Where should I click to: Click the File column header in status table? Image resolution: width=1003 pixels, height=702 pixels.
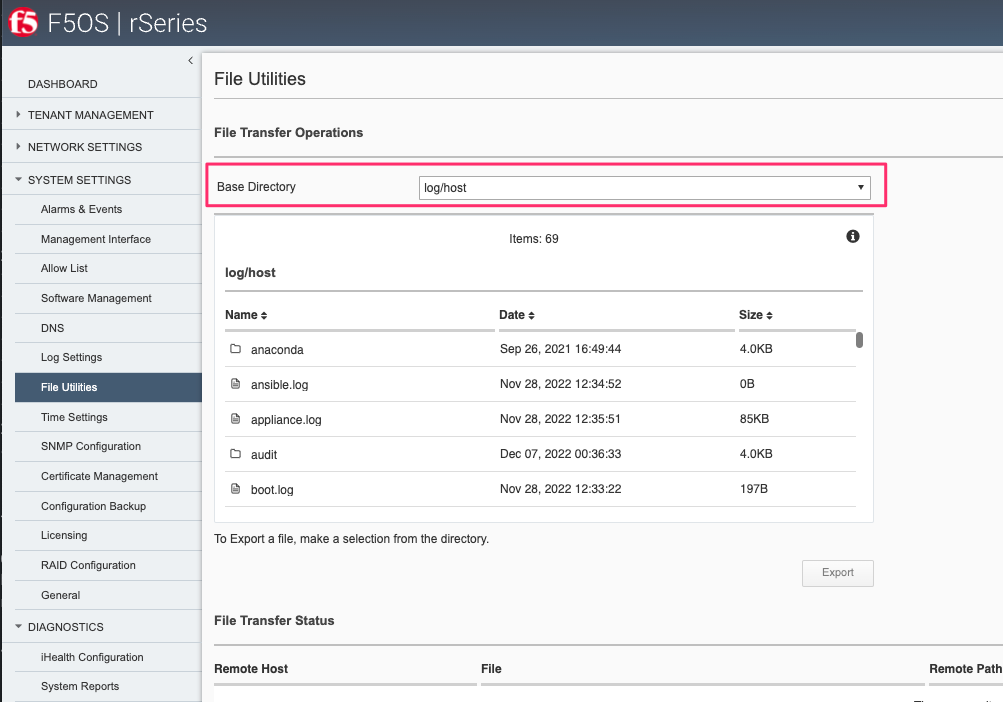pyautogui.click(x=491, y=669)
